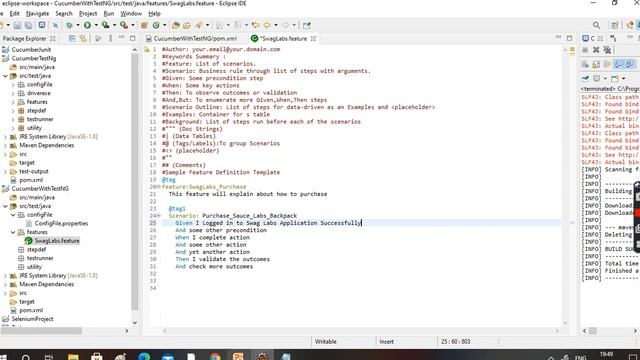The image size is (640, 360).
Task: Collapse the features package under CucumberWithTestNG
Action: (x=13, y=232)
